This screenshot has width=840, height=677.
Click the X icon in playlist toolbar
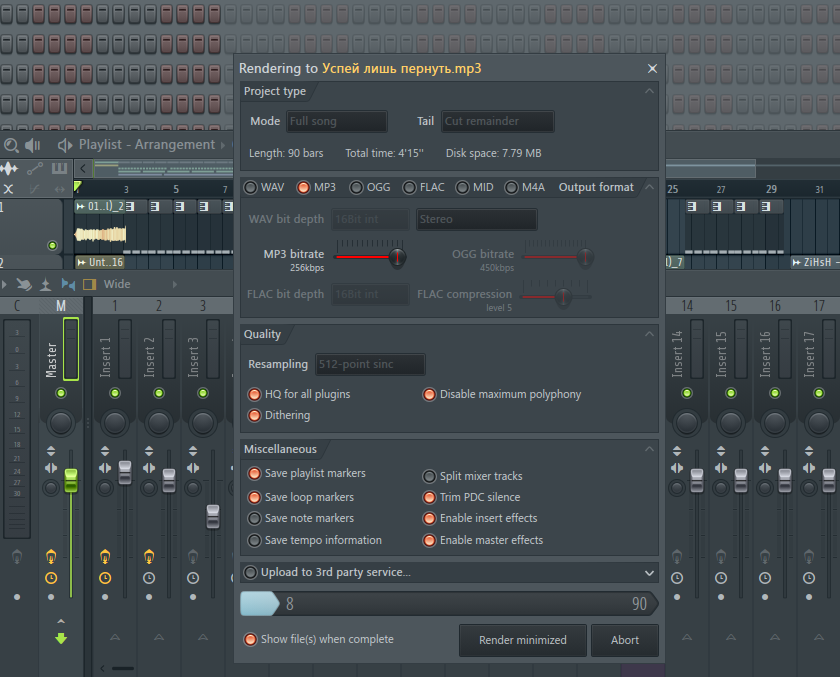(9, 189)
